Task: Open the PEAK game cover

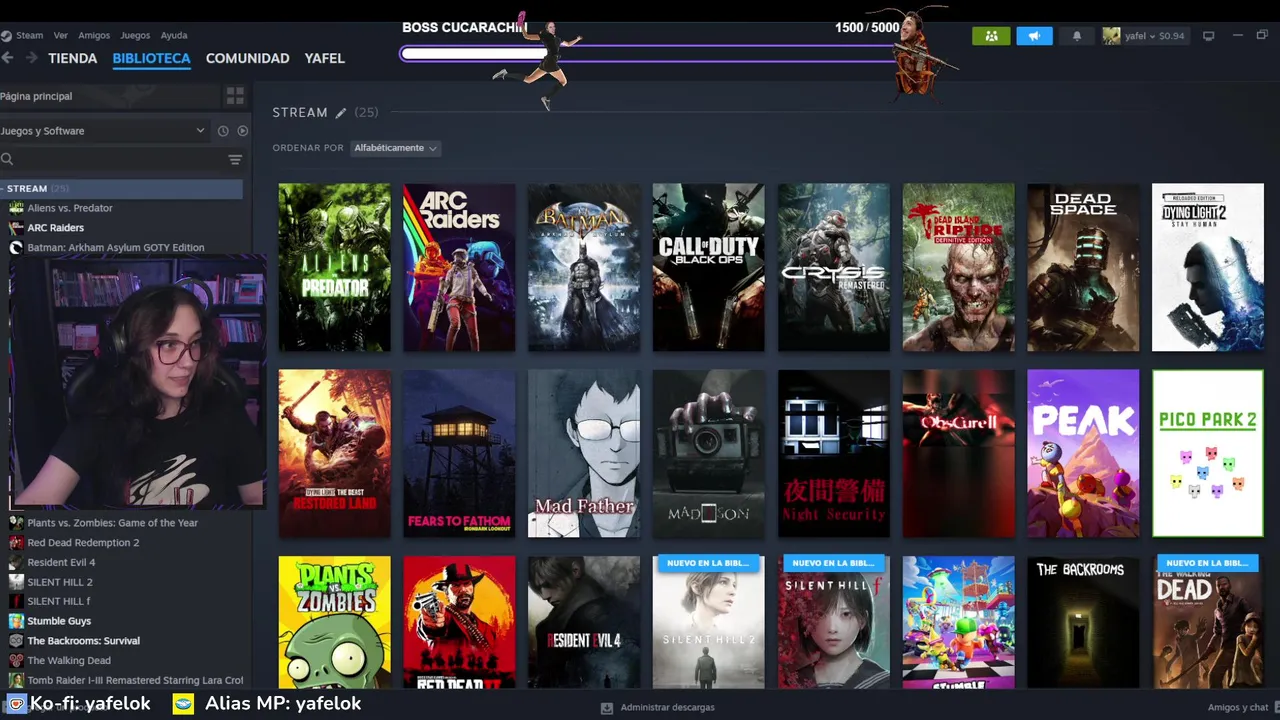Action: point(1083,454)
